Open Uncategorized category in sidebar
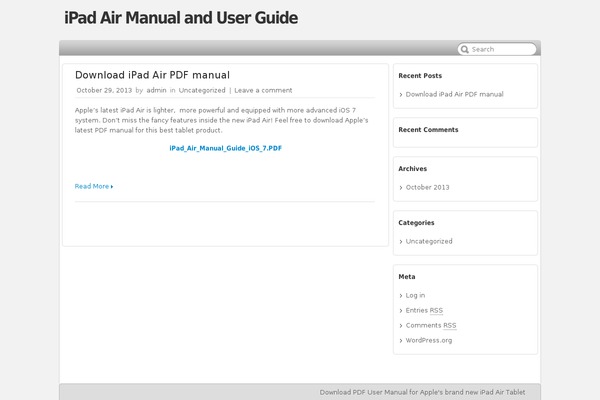 429,241
